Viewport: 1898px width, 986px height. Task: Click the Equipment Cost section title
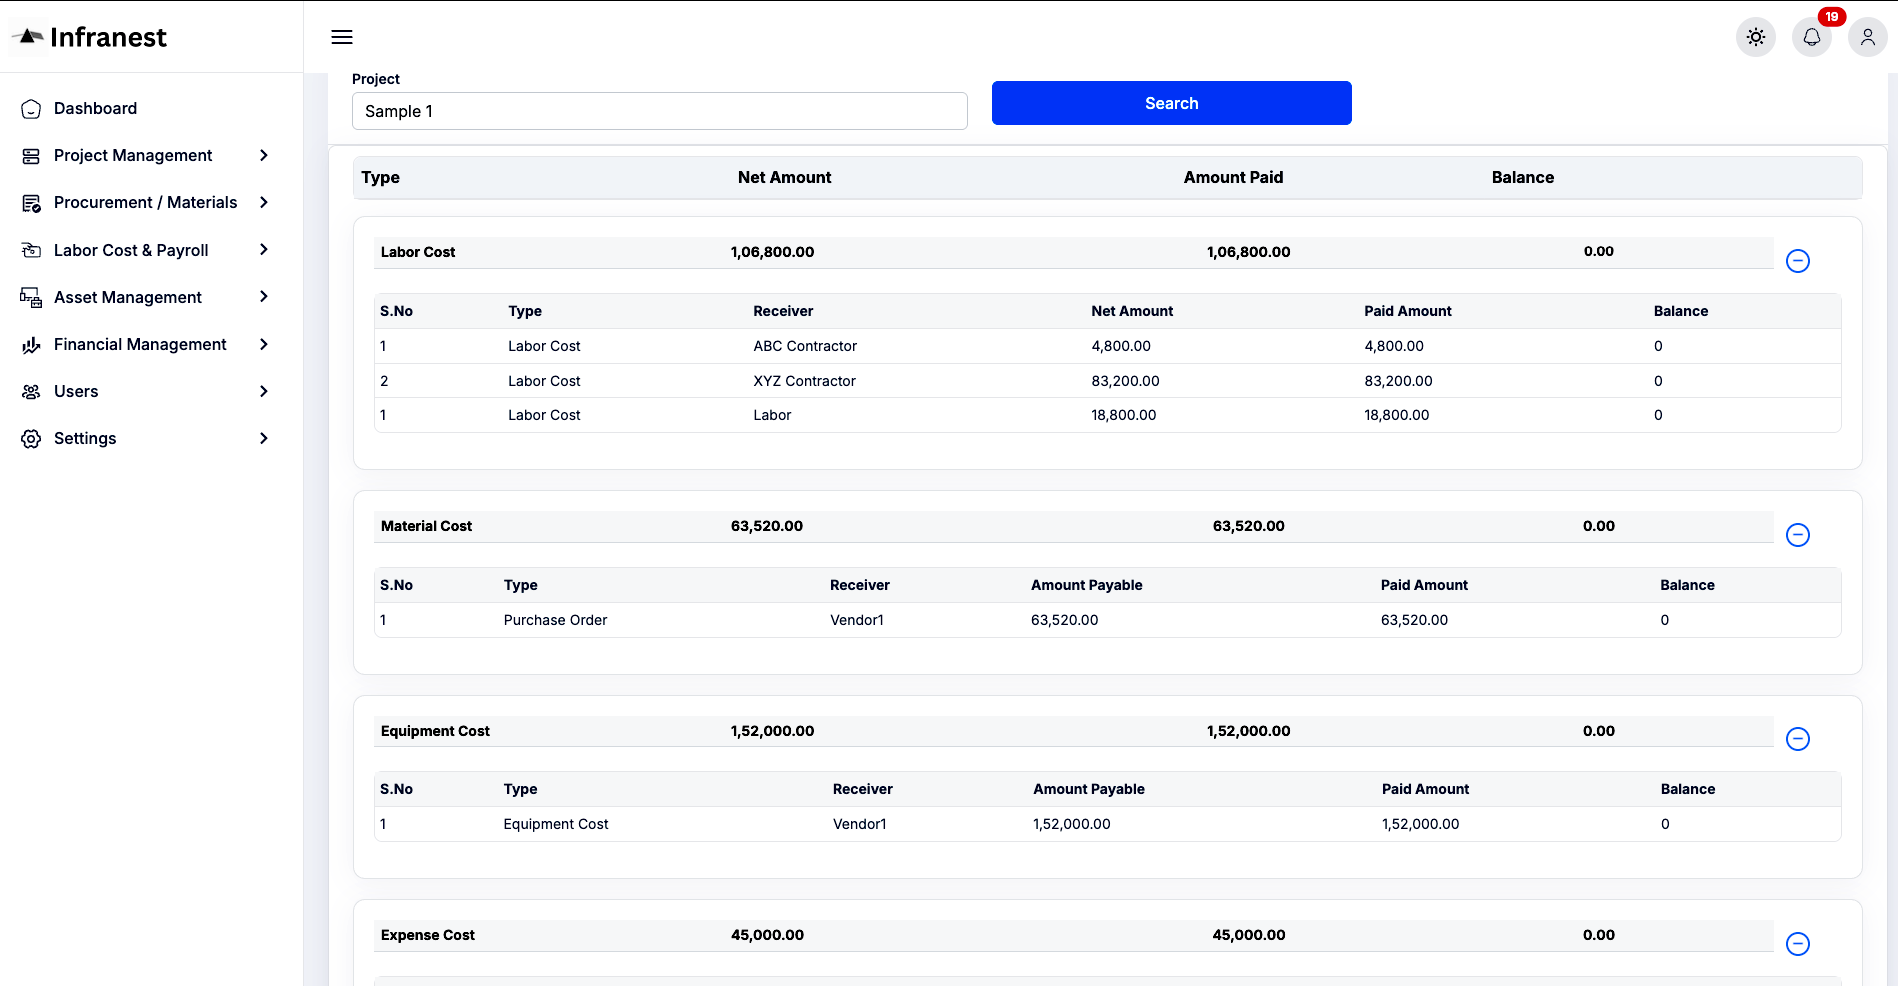pyautogui.click(x=435, y=731)
